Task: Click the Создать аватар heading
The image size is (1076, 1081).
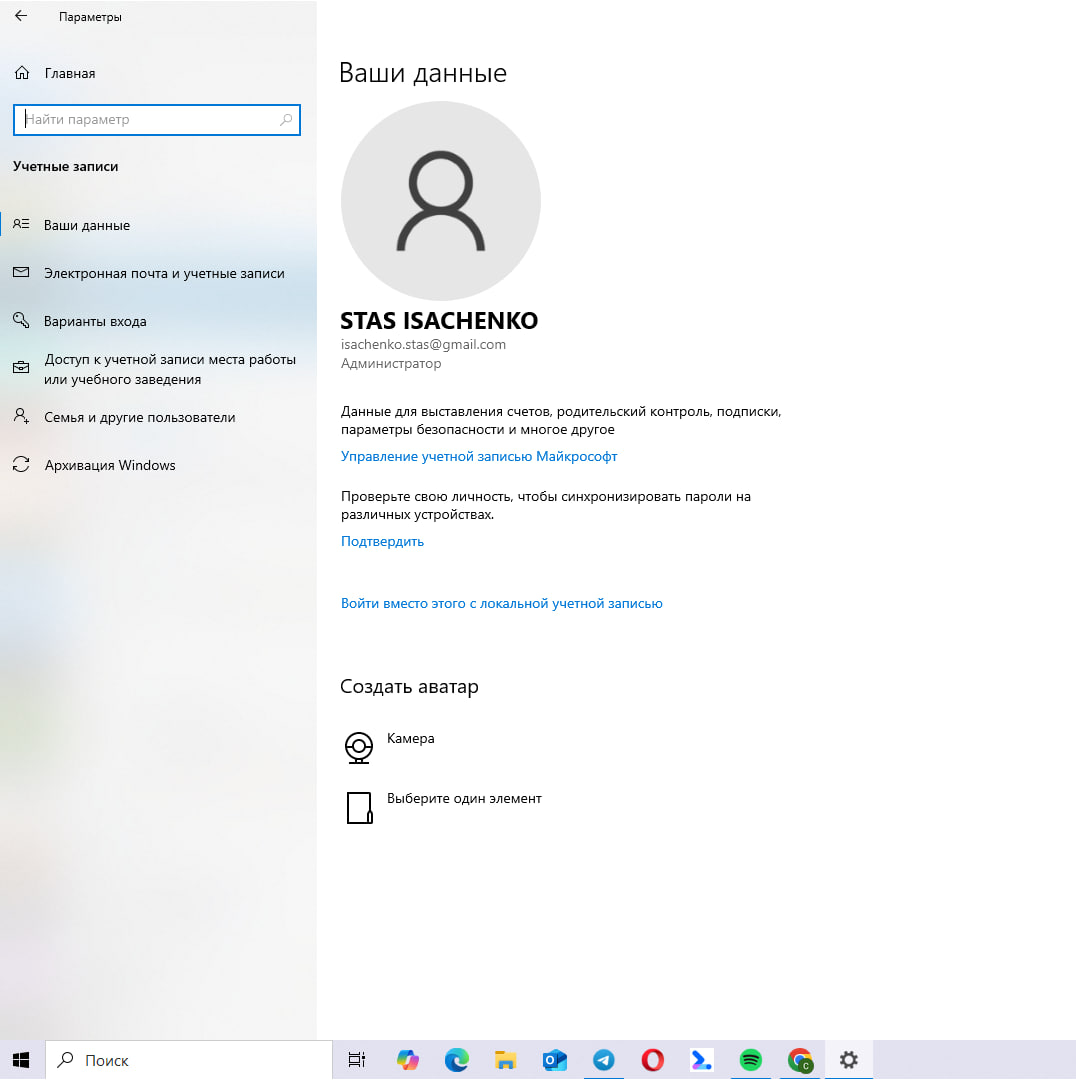Action: click(409, 687)
